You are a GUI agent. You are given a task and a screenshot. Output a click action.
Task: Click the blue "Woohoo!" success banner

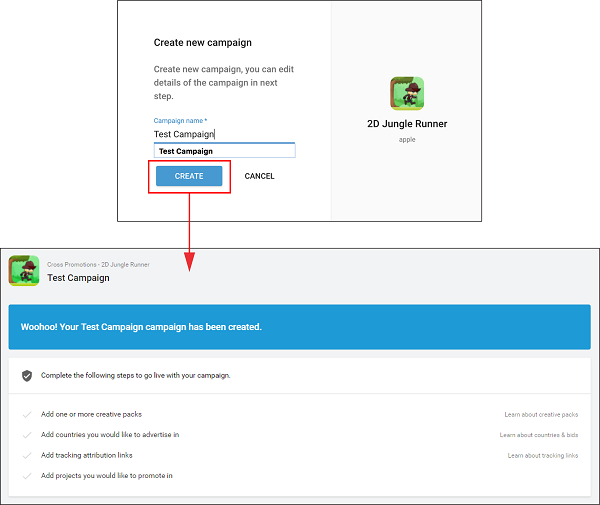[x=299, y=327]
